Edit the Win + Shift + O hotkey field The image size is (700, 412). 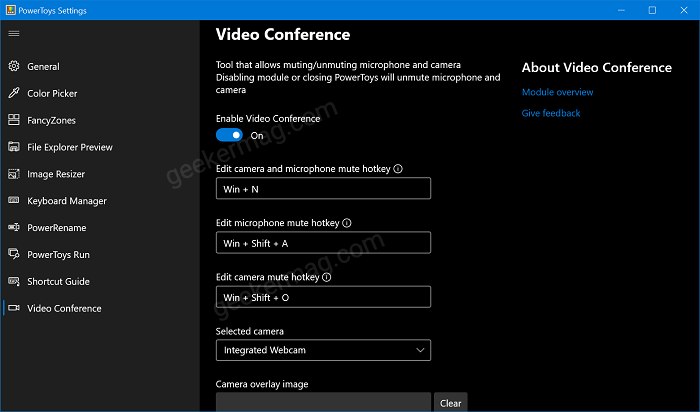[x=323, y=297]
